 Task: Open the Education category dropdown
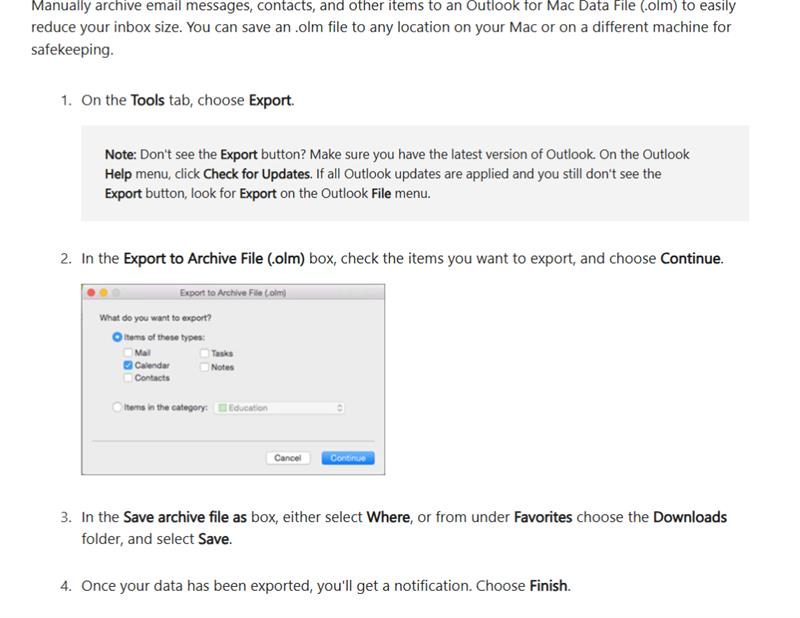point(279,408)
